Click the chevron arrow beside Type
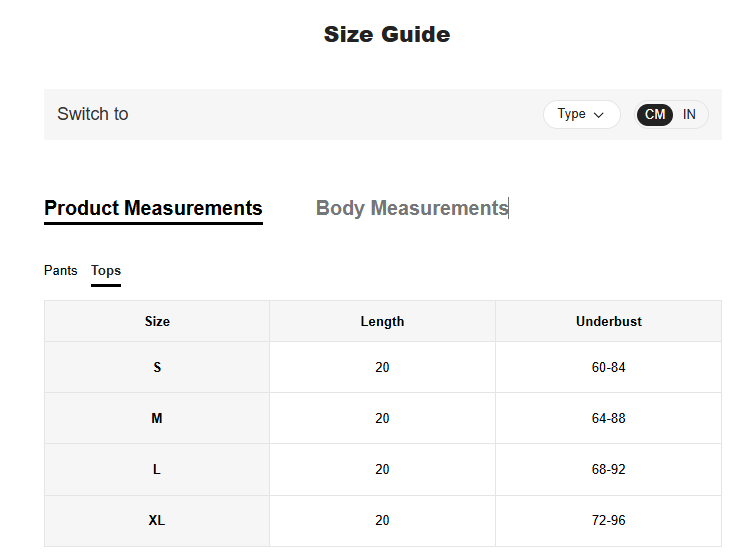Screen dimensions: 737x556 (x=599, y=115)
